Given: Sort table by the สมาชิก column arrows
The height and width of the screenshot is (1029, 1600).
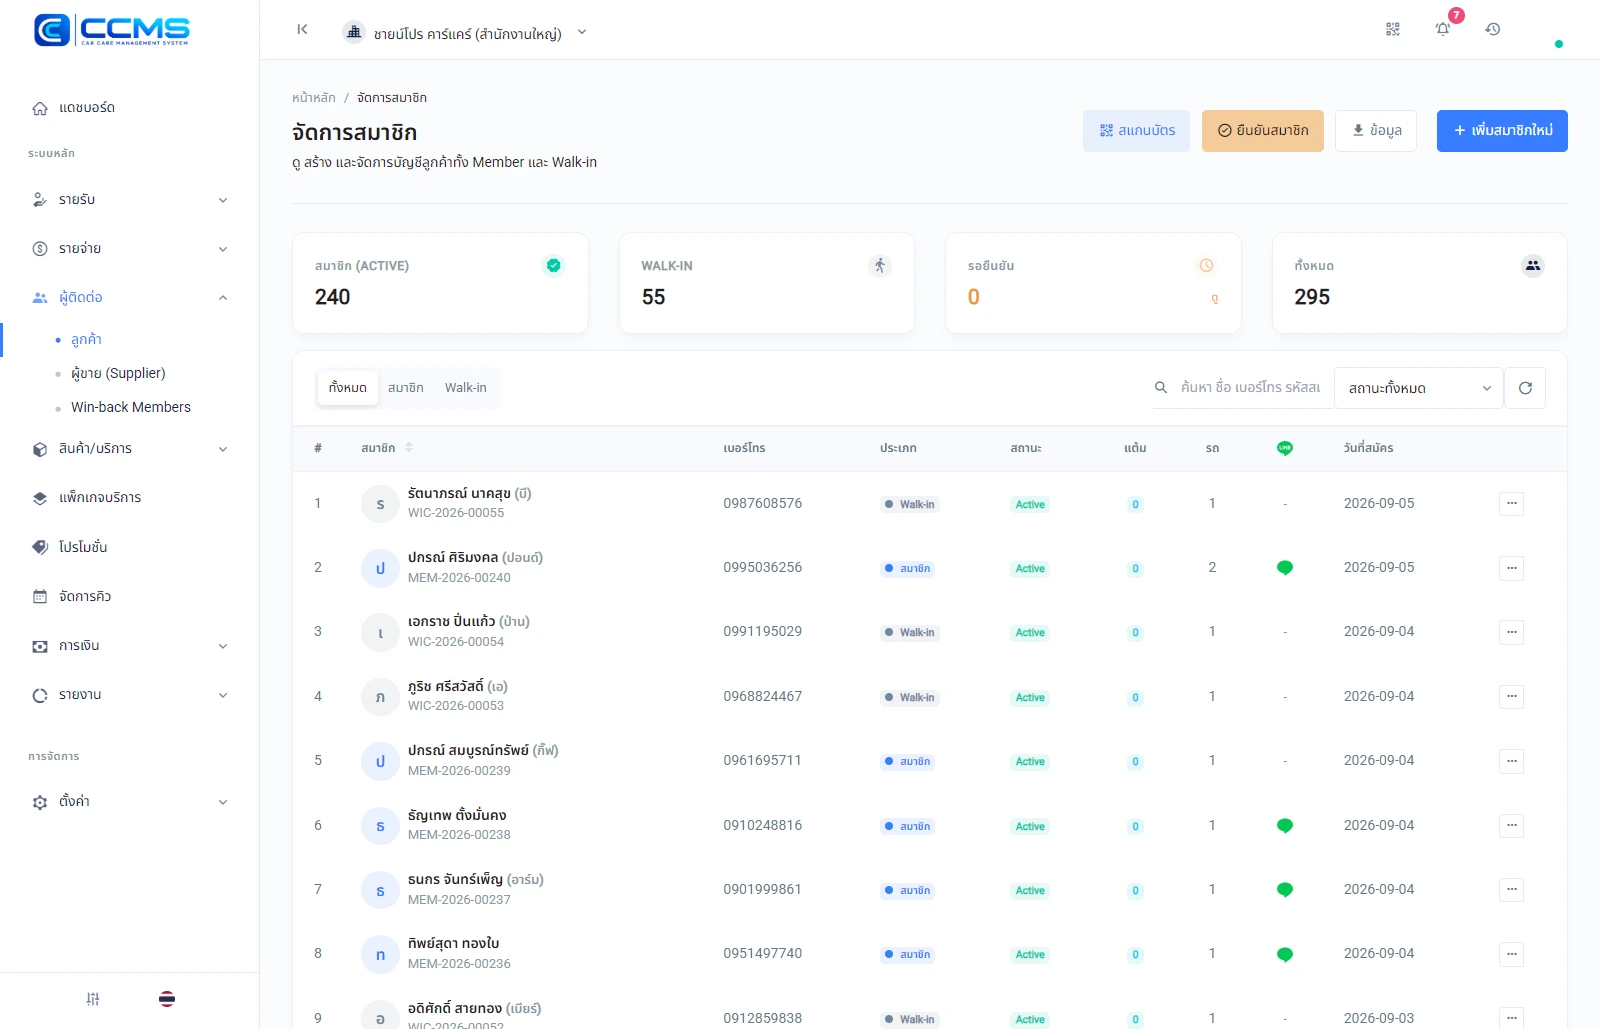Looking at the screenshot, I should coord(409,448).
